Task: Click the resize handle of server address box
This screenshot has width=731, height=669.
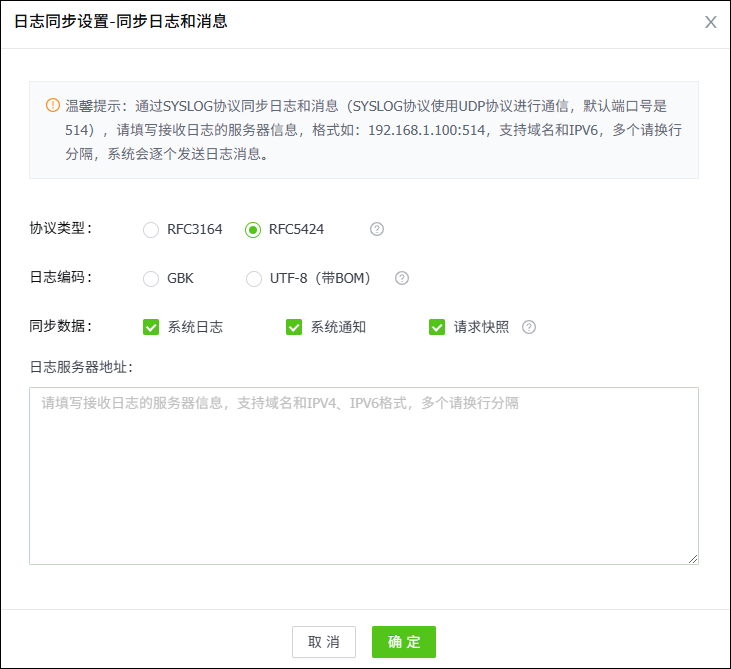Action: click(x=692, y=558)
